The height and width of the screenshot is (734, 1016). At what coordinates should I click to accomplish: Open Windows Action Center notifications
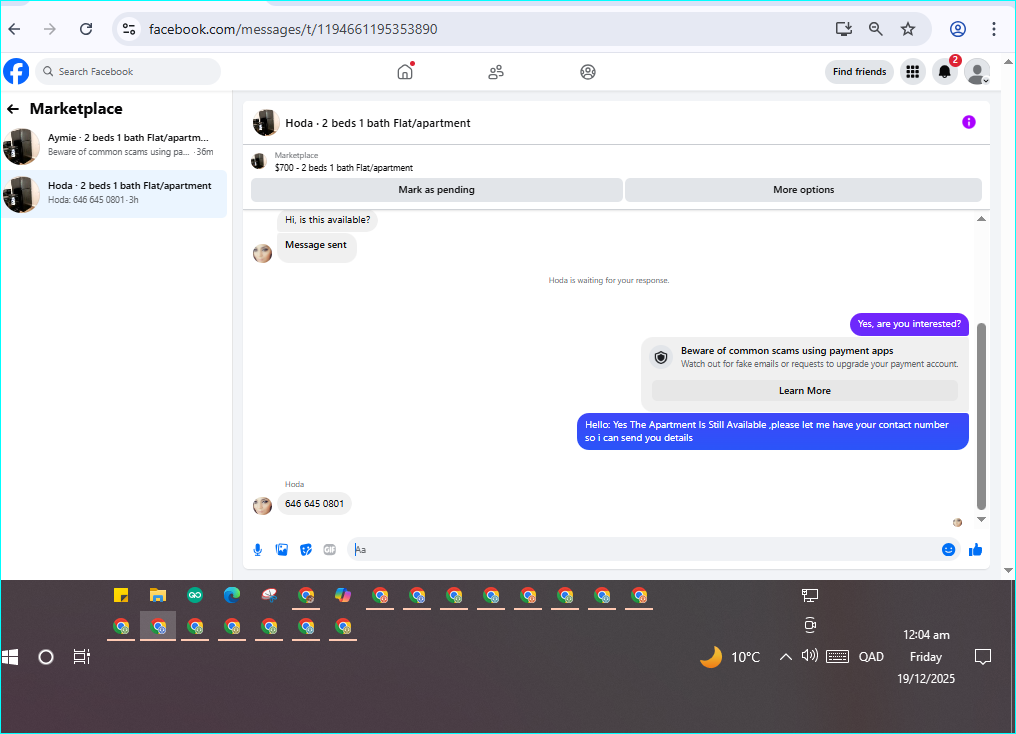pos(983,657)
